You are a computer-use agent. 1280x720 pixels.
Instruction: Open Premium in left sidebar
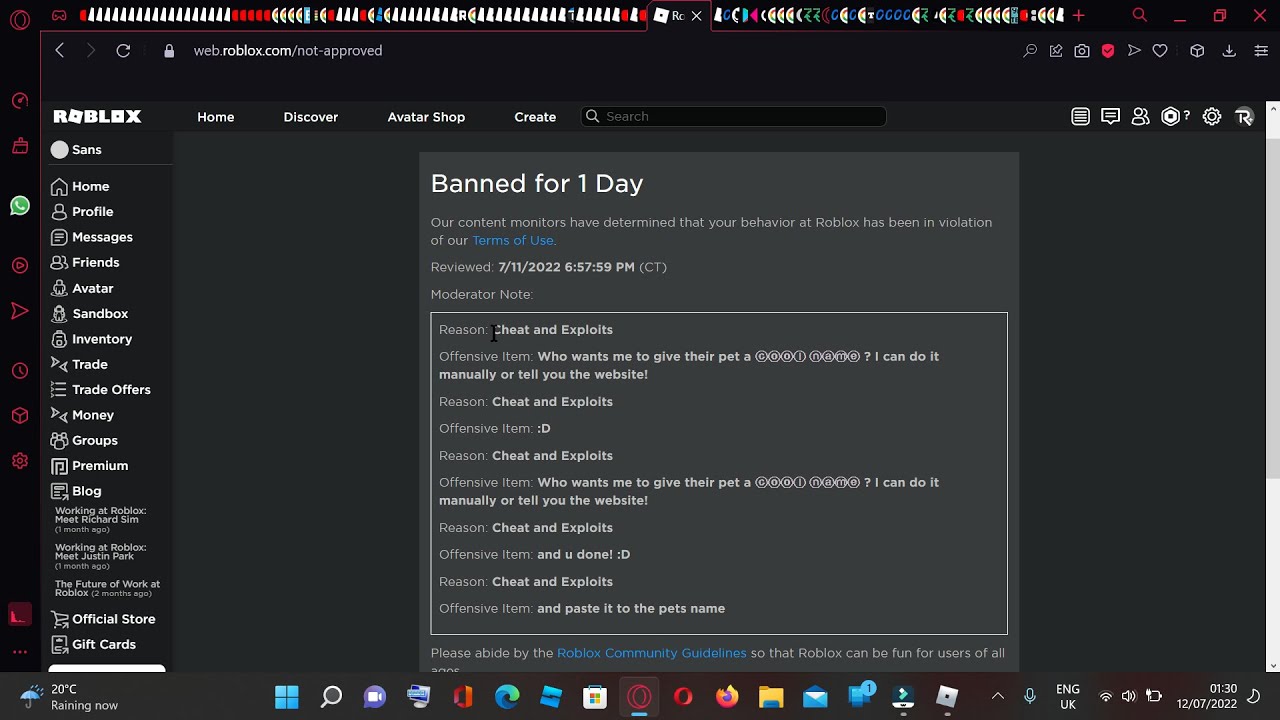coord(89,466)
